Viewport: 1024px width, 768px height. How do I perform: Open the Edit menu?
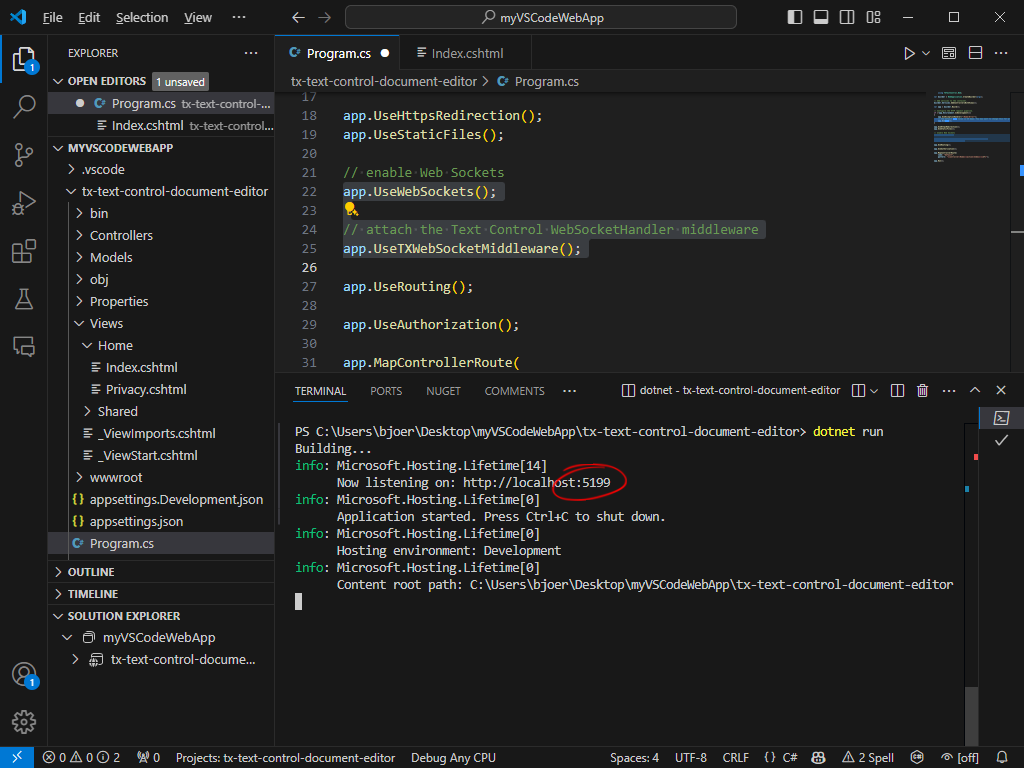[x=89, y=18]
